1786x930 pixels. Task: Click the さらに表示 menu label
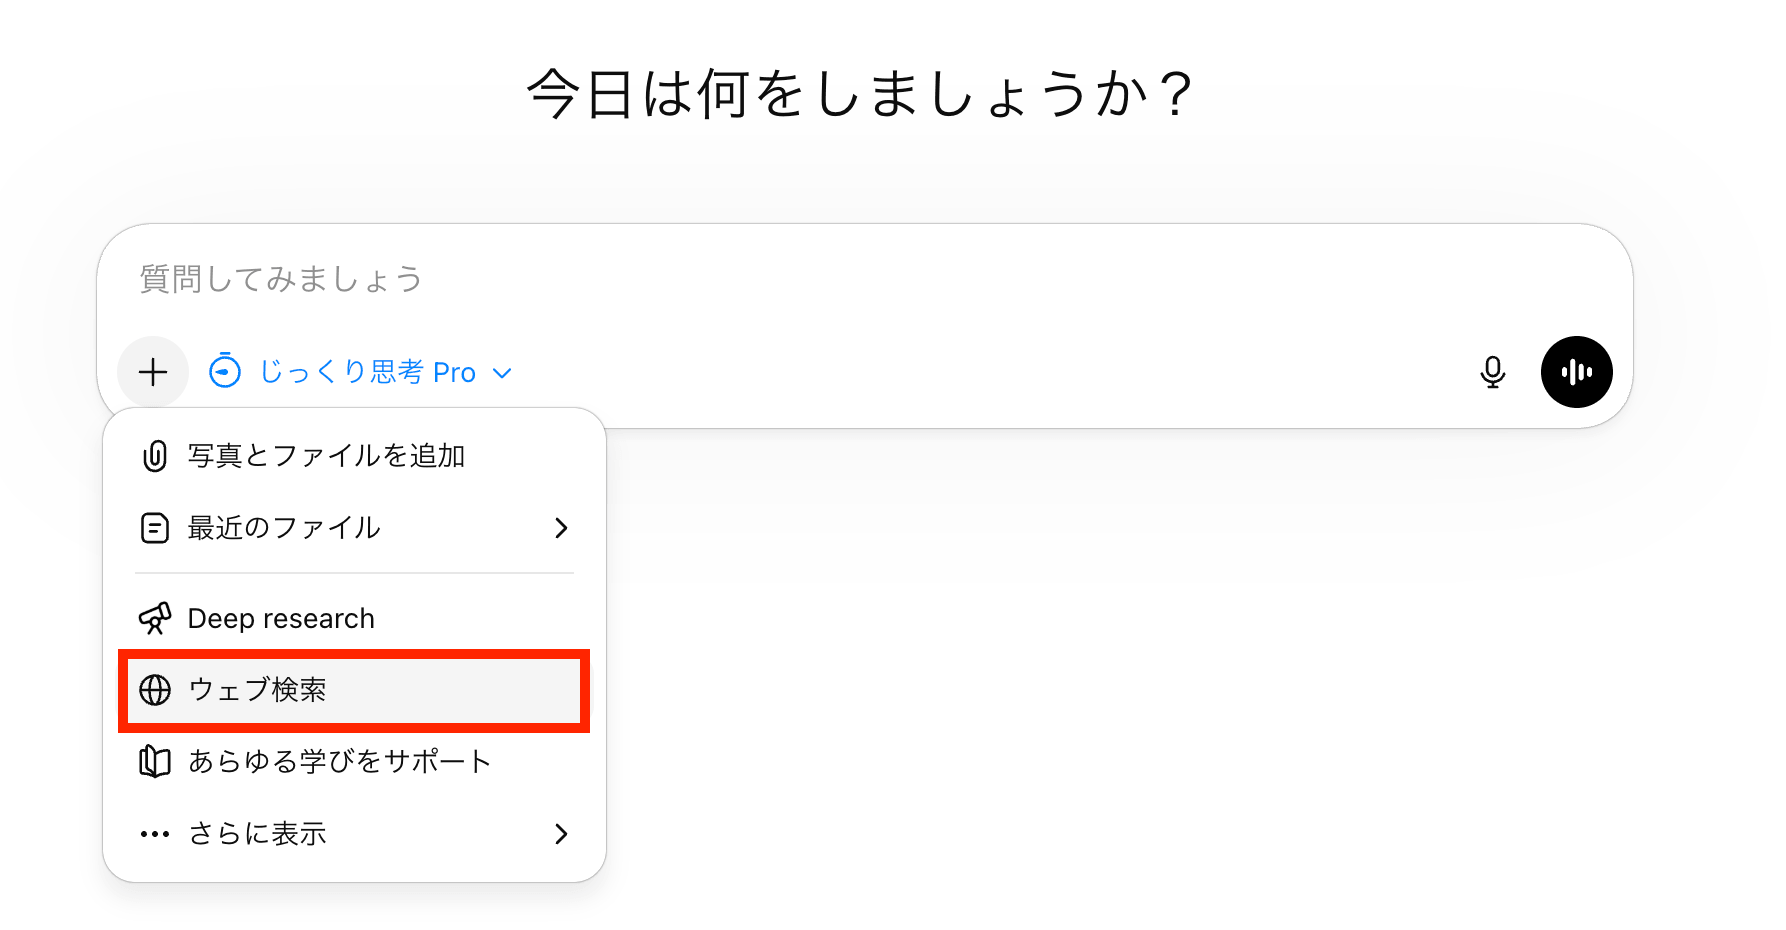[x=258, y=834]
